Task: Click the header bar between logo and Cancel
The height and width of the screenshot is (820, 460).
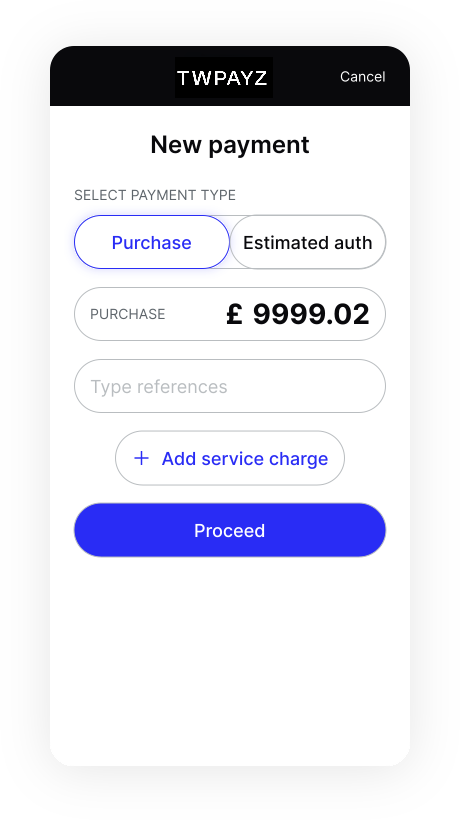Action: 306,77
